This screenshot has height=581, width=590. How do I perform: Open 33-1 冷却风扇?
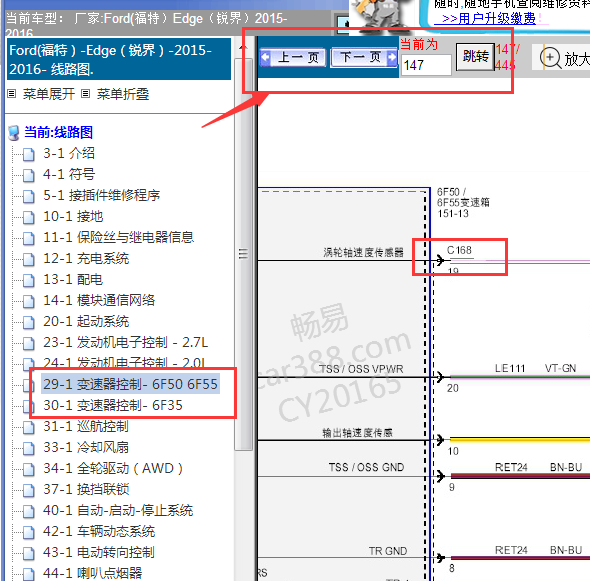[86, 447]
